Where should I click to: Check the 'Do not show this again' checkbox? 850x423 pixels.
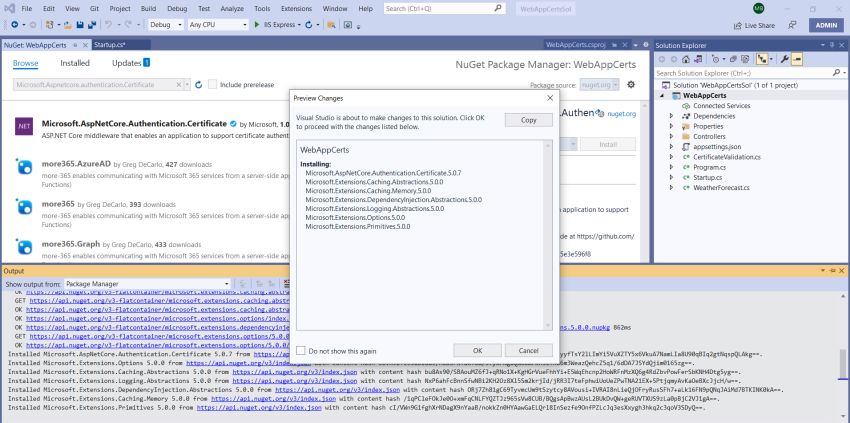[300, 351]
